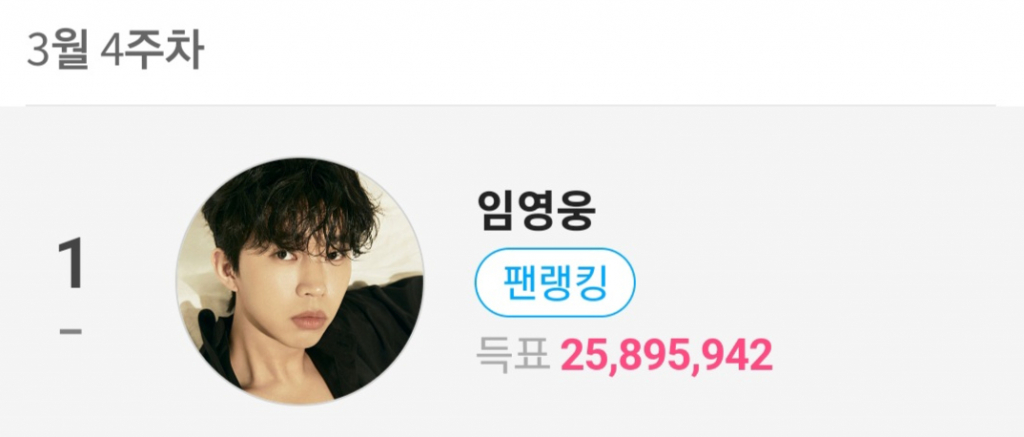Viewport: 1024px width, 437px height.
Task: Click the 팬 character in 팬랭킹 button
Action: pos(519,282)
